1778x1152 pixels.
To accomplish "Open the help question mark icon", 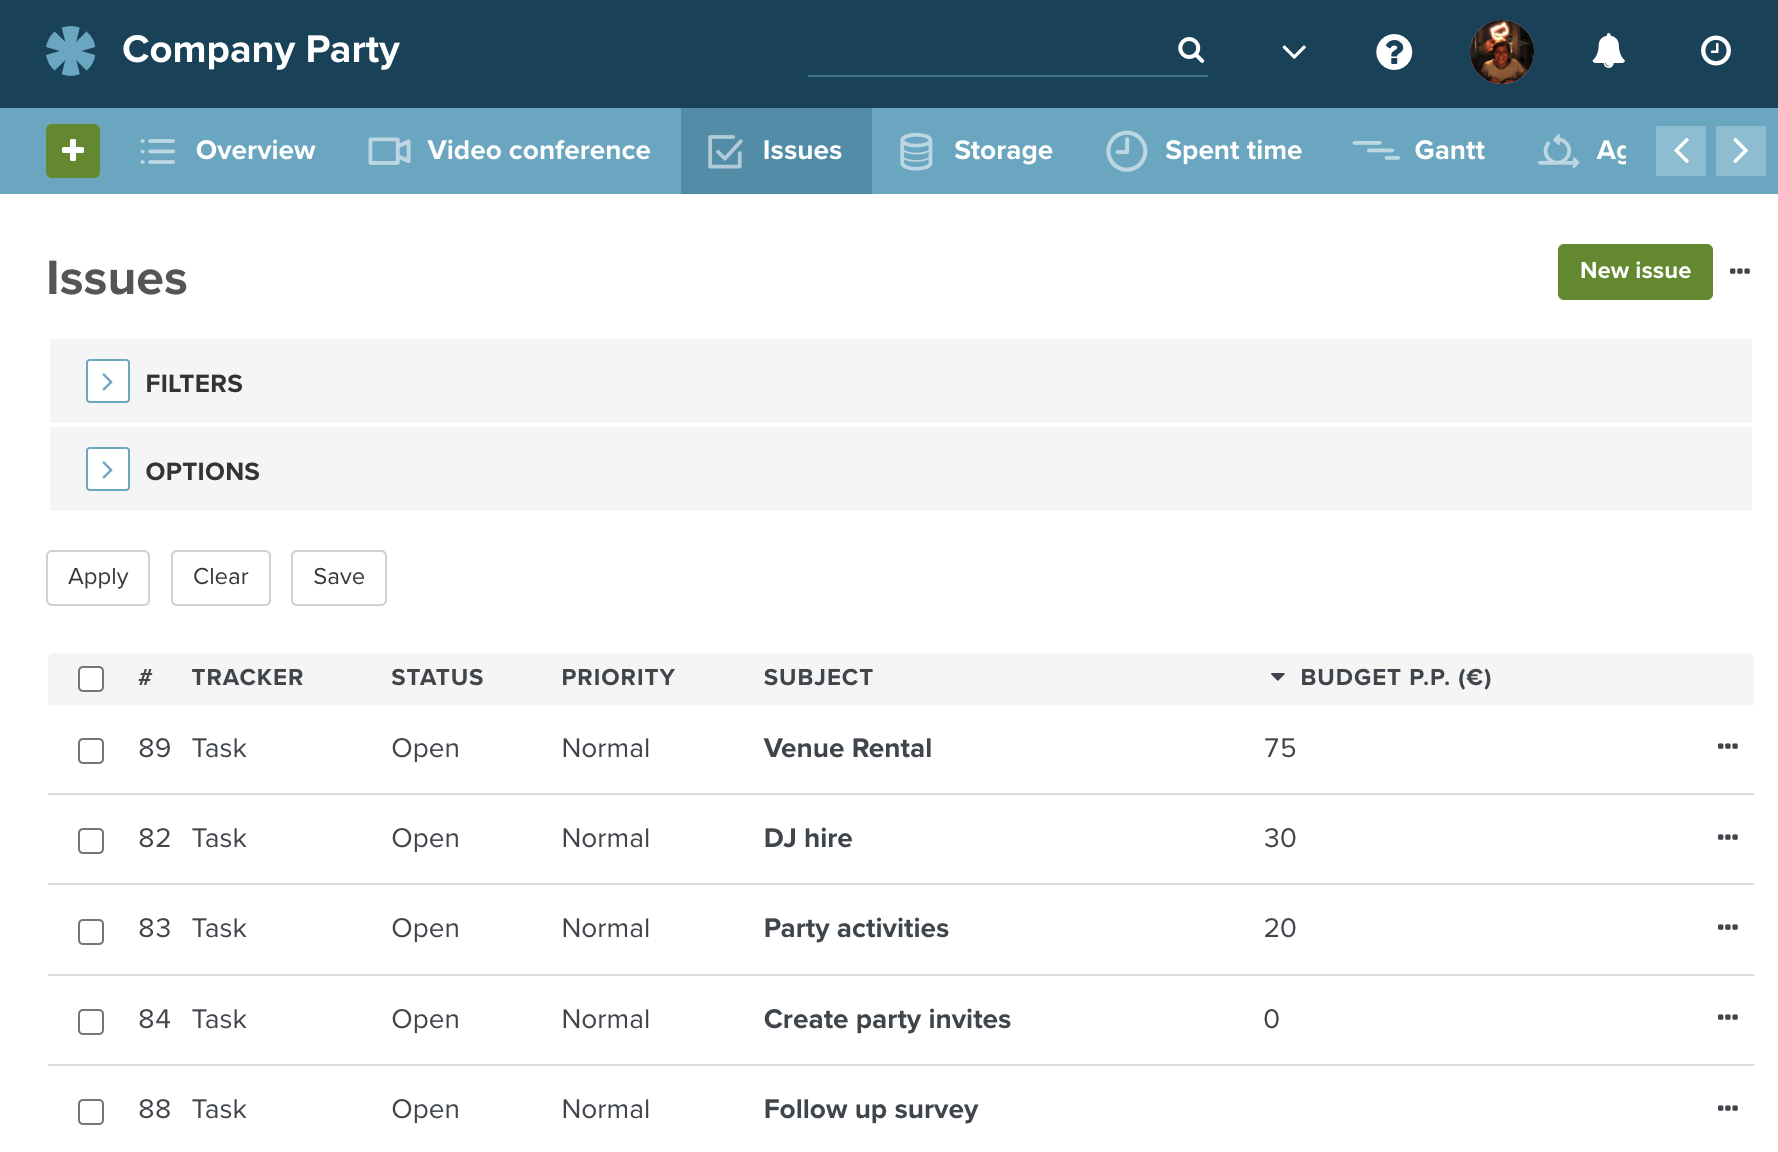I will pos(1394,52).
